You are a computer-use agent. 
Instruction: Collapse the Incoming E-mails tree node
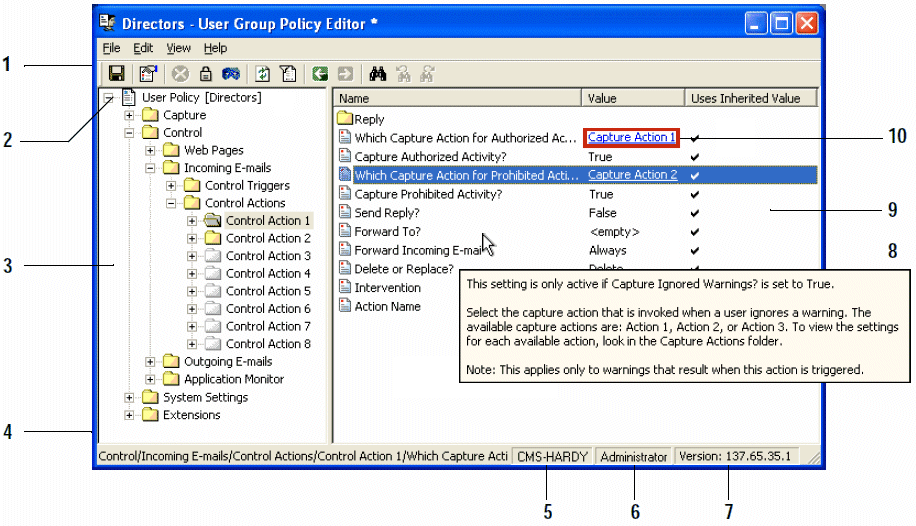point(150,168)
